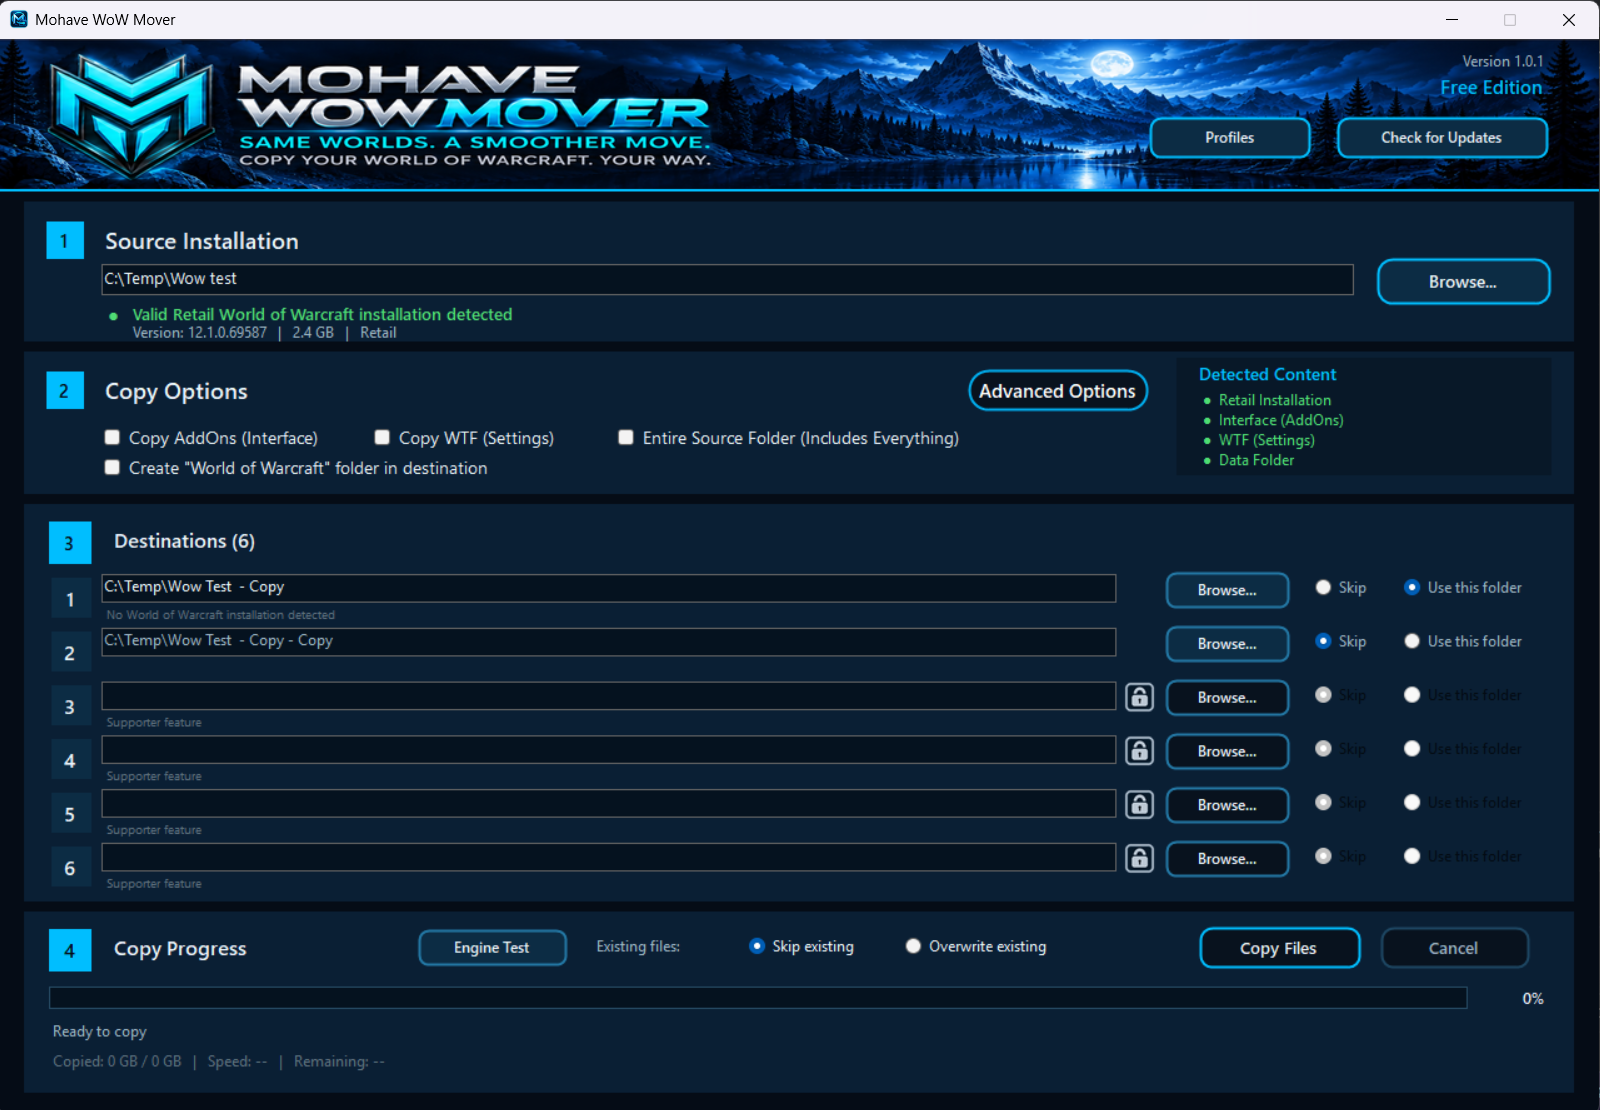
Task: Browse for destination 6 folder
Action: 1227,859
